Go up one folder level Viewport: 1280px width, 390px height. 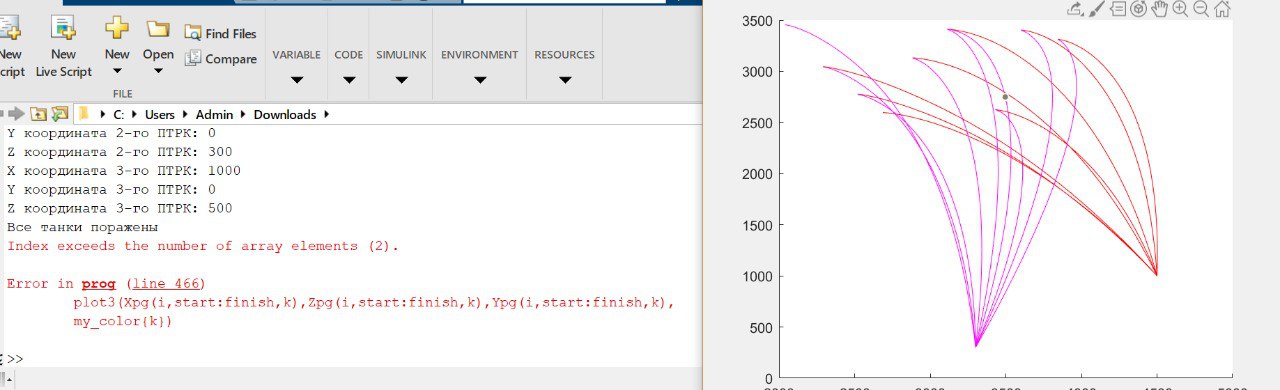pos(38,114)
